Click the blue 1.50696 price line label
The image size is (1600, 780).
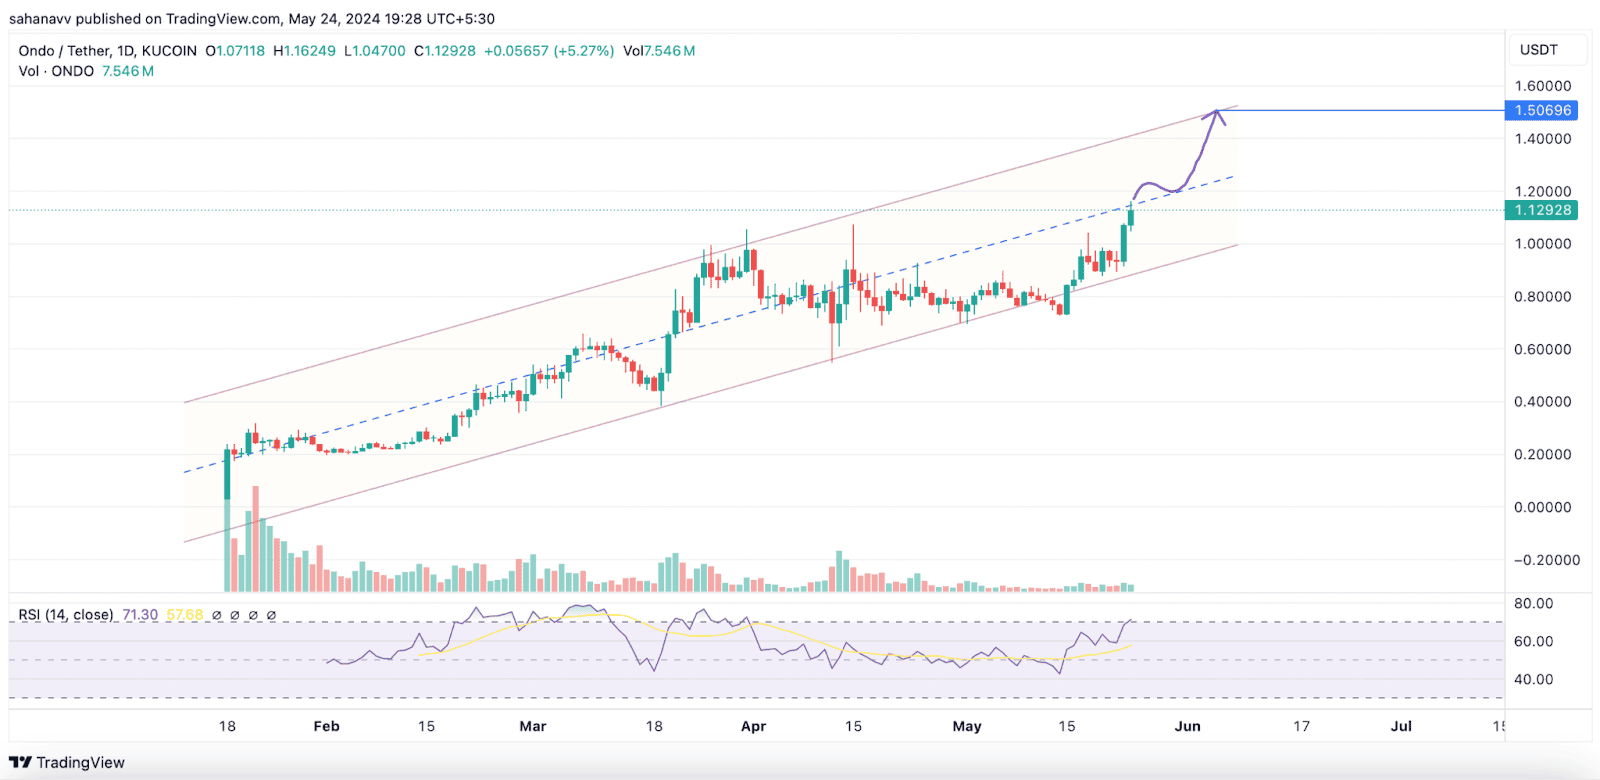1541,110
